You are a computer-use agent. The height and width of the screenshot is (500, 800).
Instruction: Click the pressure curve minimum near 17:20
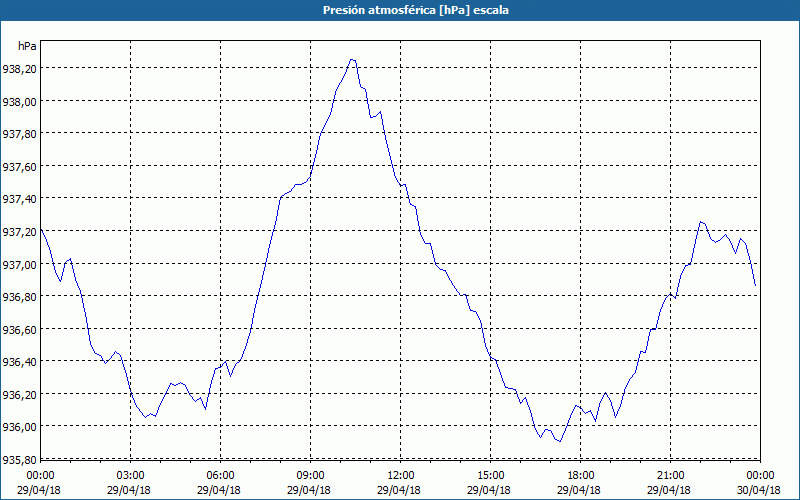click(x=560, y=441)
